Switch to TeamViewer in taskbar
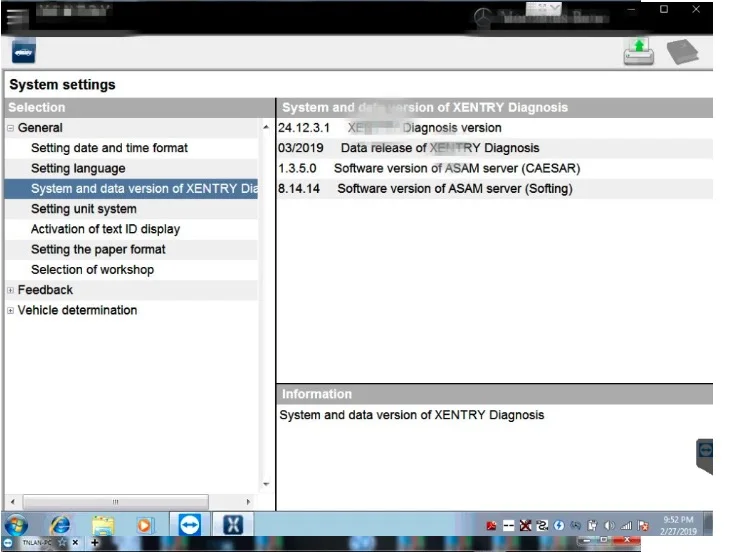The width and height of the screenshot is (736, 552). (190, 524)
